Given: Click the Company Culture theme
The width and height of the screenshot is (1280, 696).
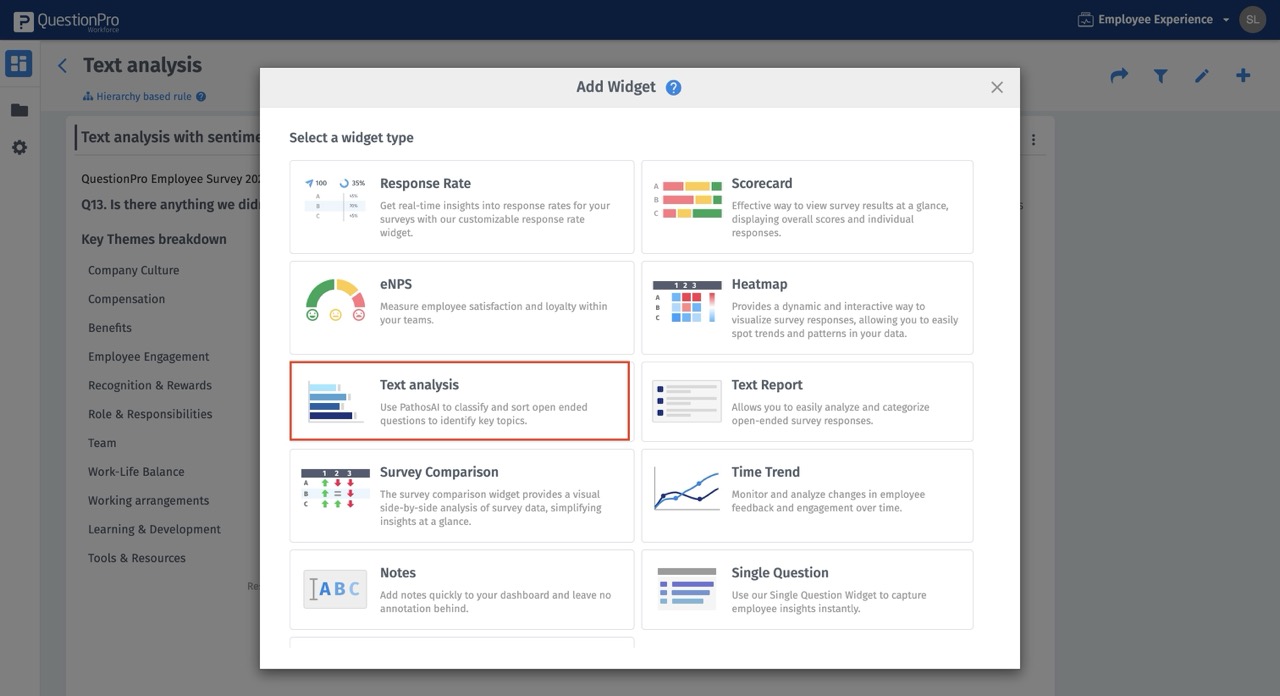Looking at the screenshot, I should point(133,270).
